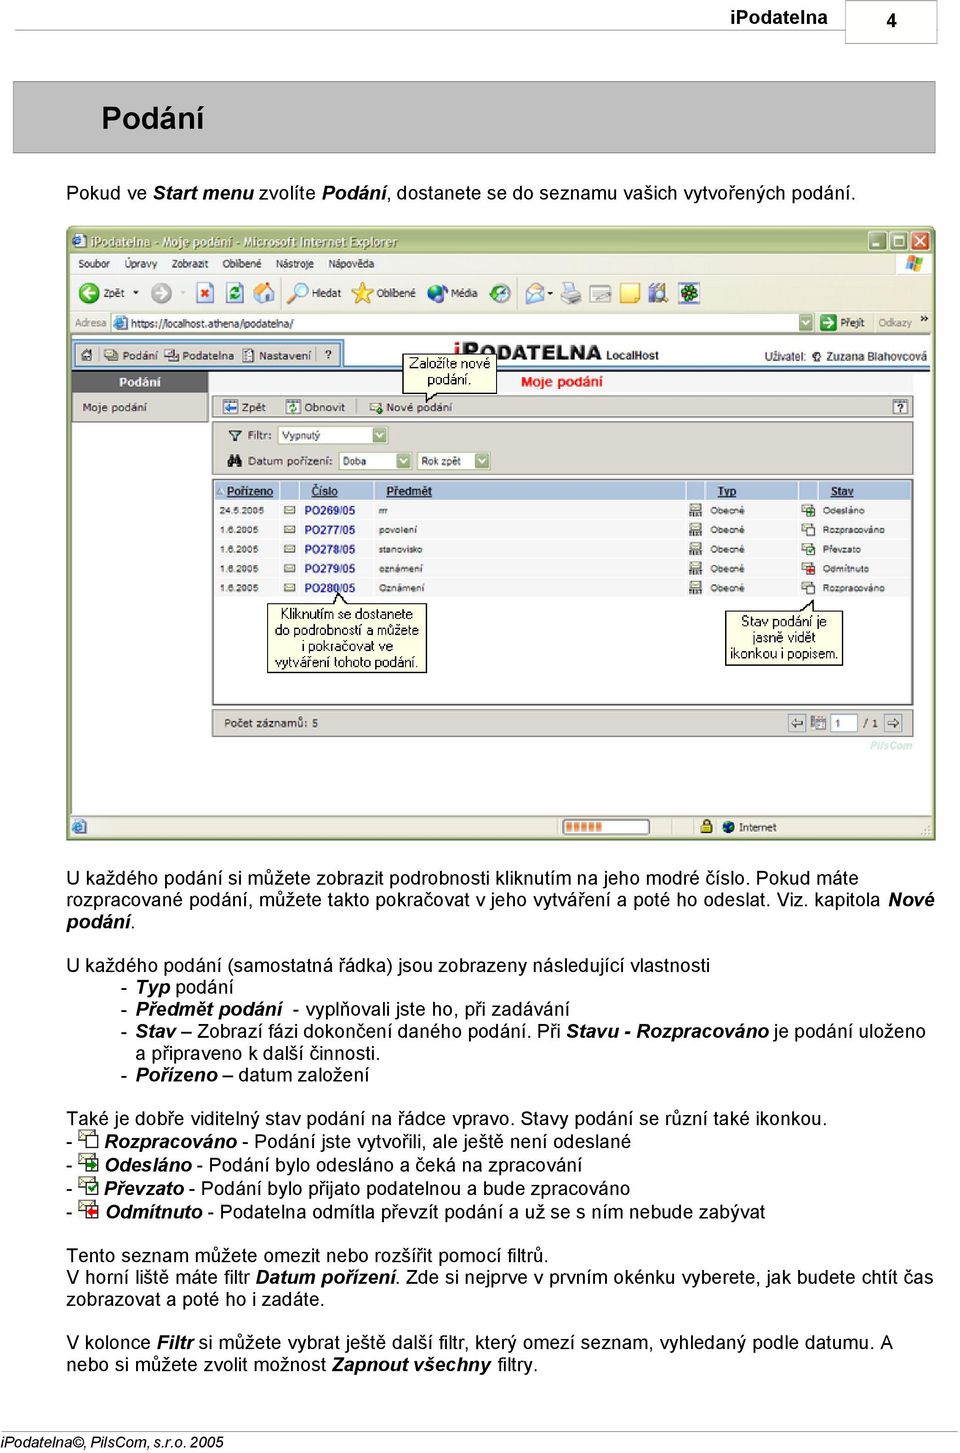This screenshot has height=1453, width=960.
Task: Go to the IE Home page icon
Action: coord(264,293)
